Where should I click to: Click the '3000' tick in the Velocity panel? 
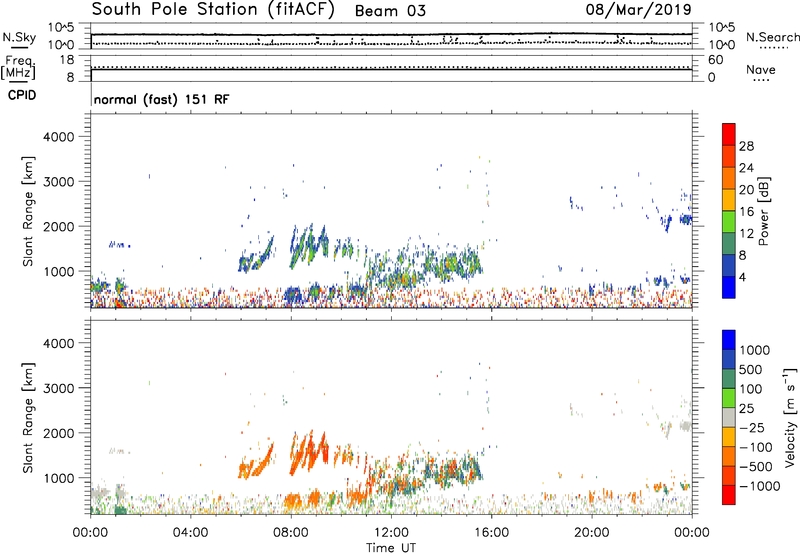coord(59,388)
